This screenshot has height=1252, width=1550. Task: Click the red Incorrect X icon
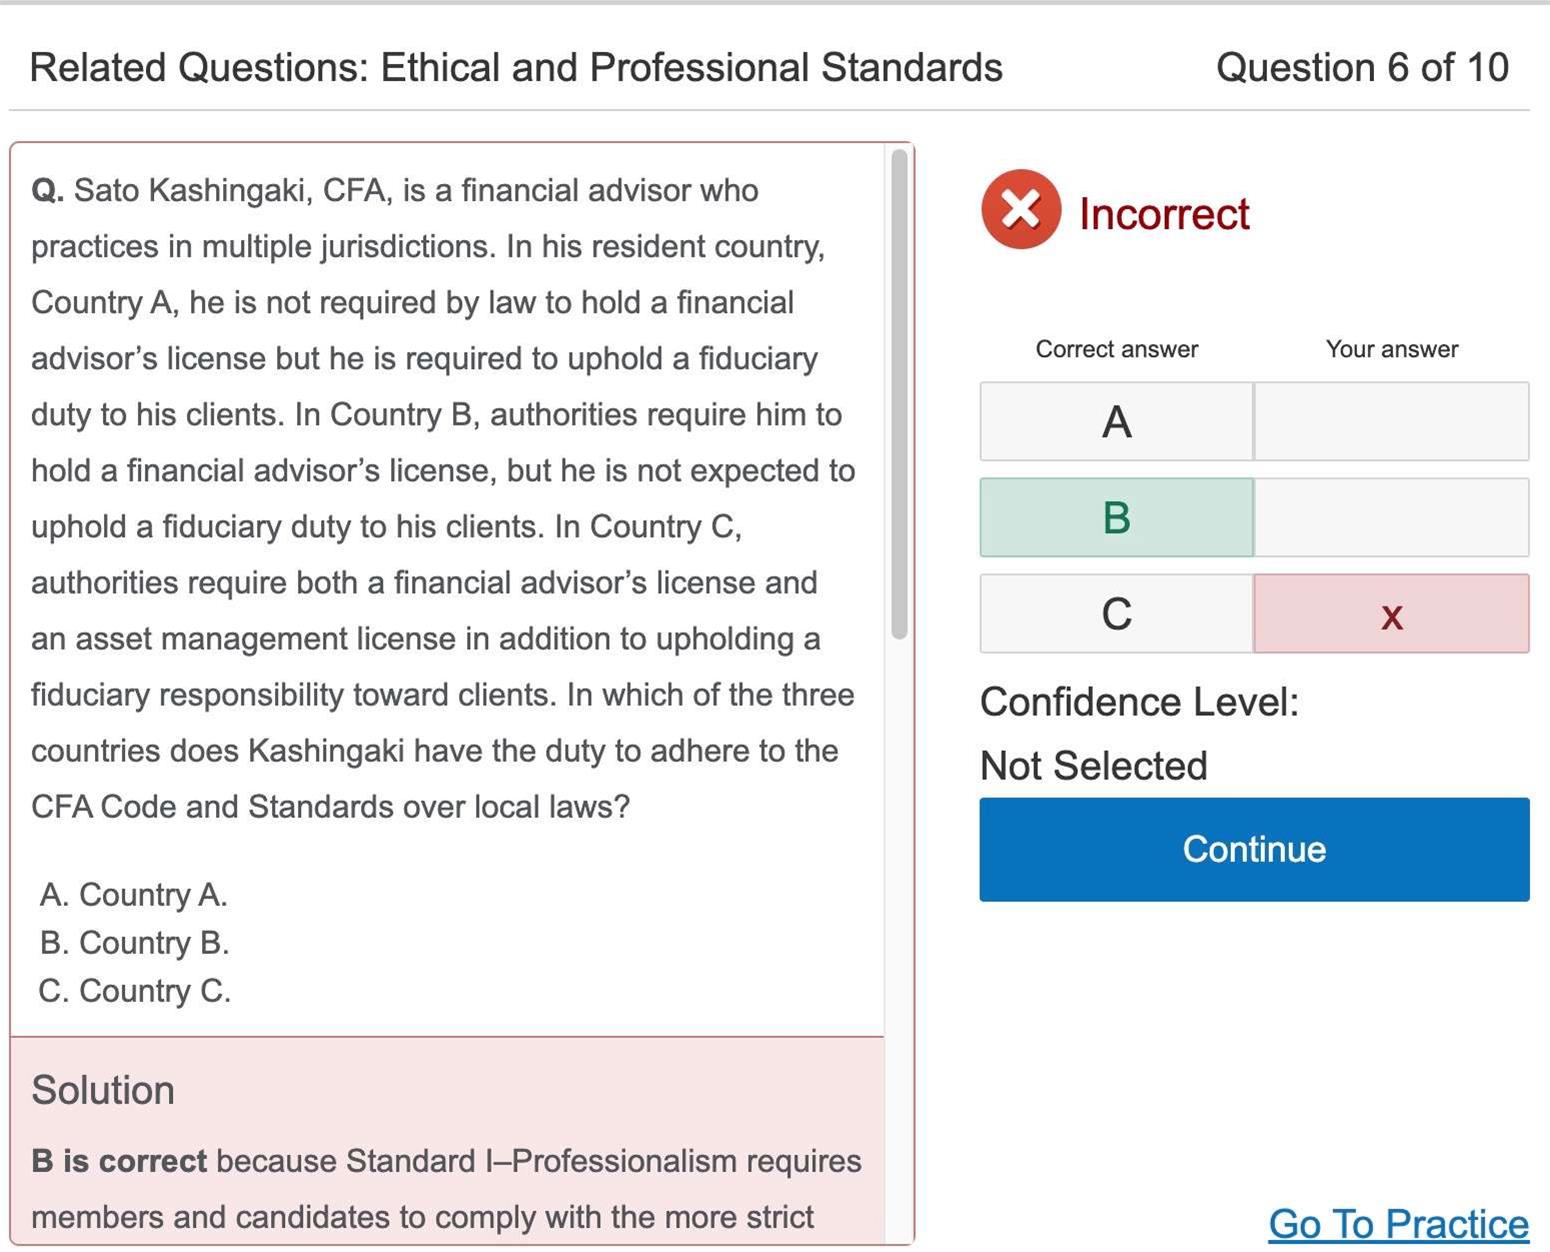pyautogui.click(x=1020, y=210)
